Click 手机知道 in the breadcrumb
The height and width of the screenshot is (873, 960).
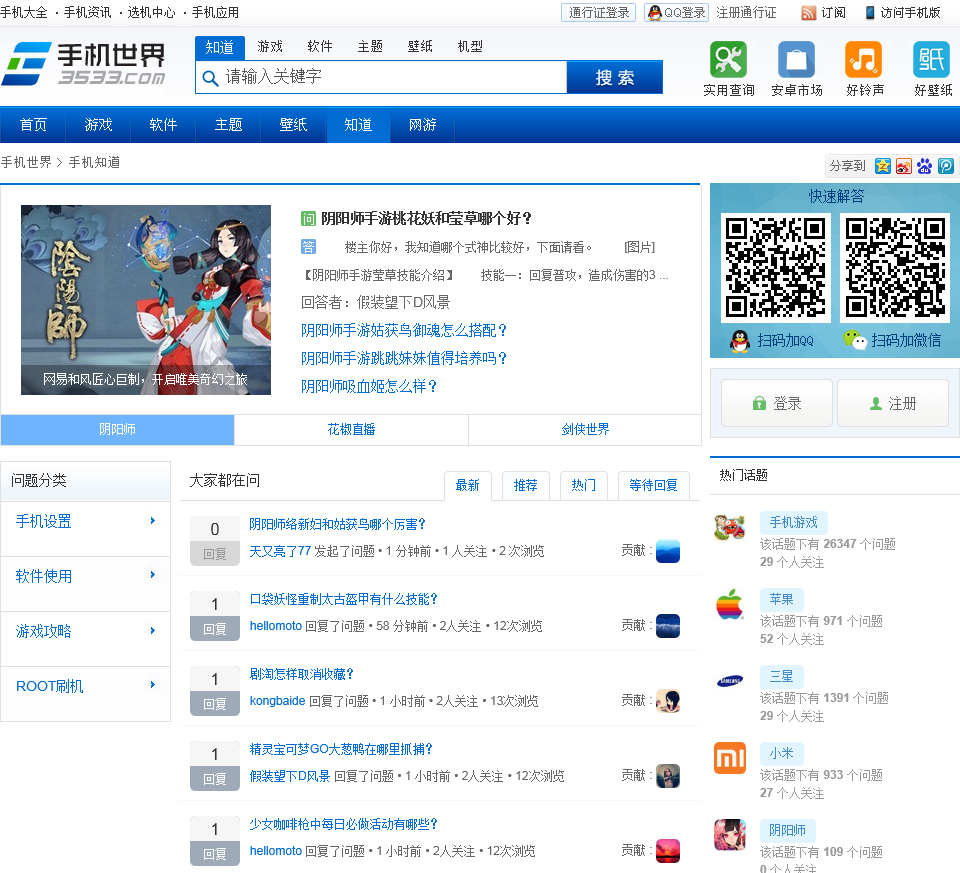[94, 162]
